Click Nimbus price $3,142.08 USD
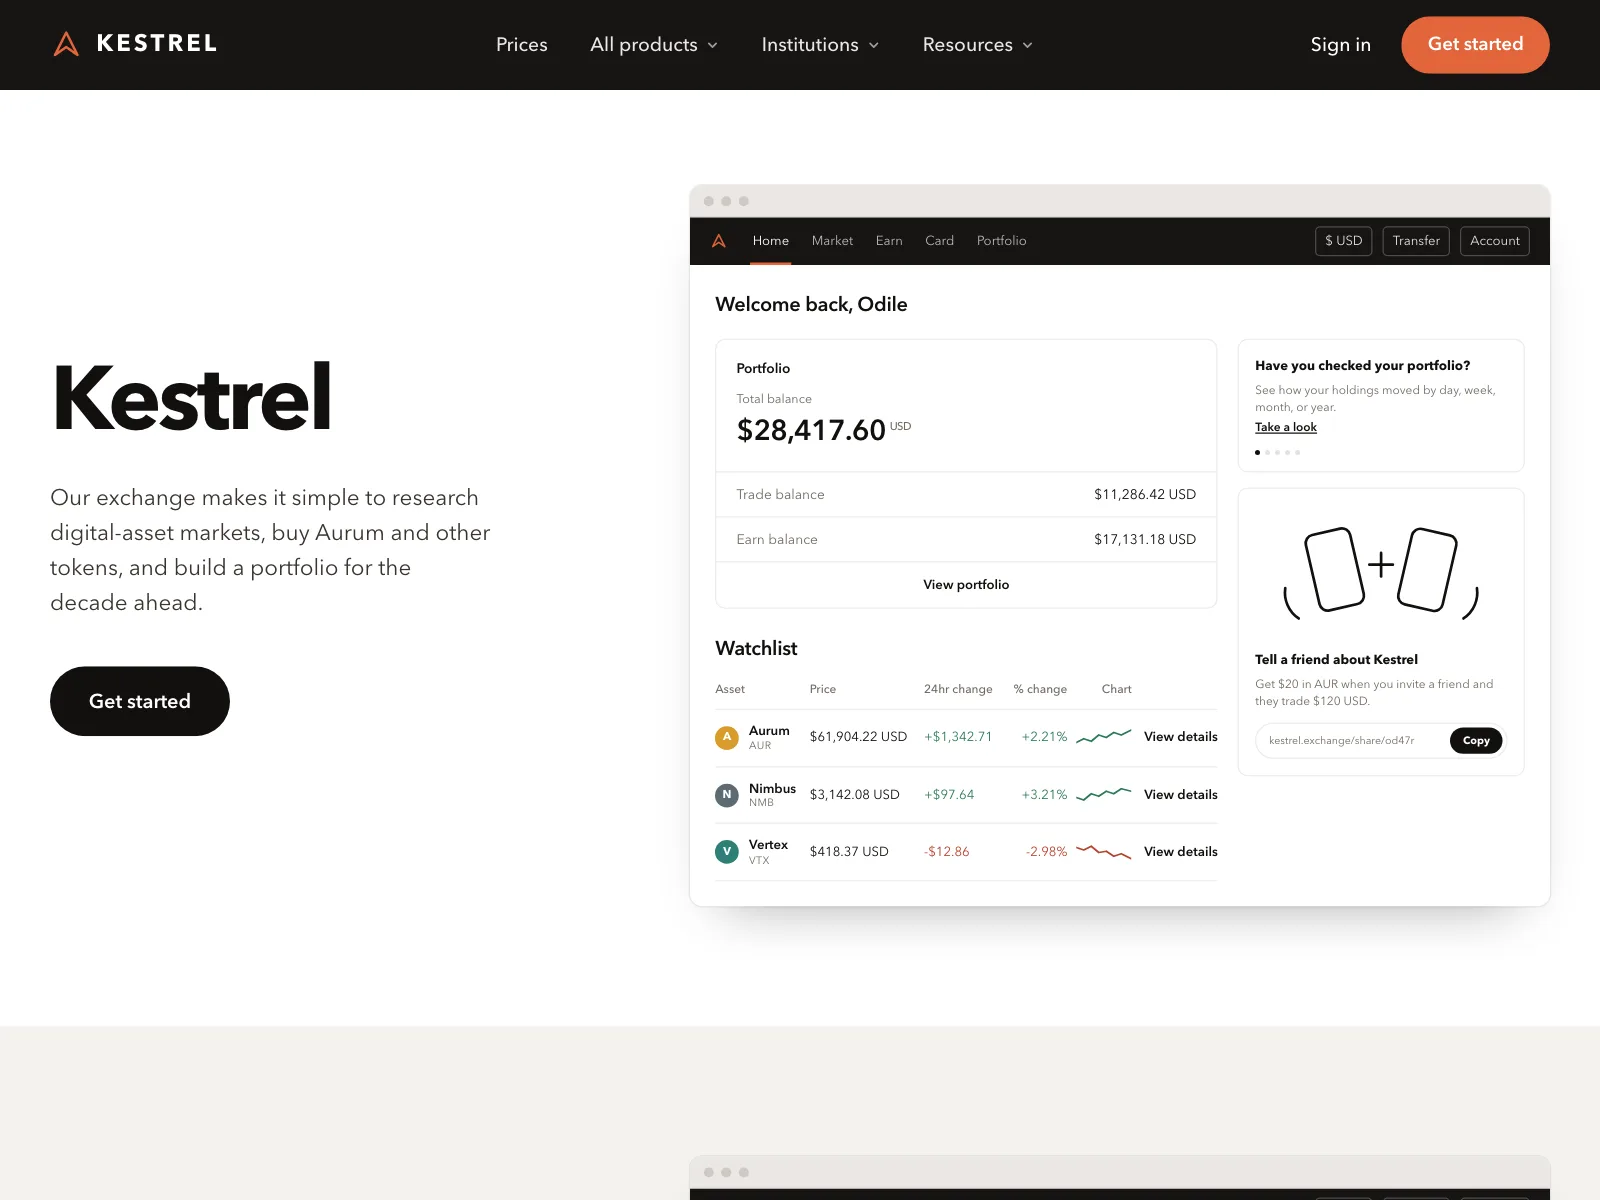The image size is (1600, 1200). (854, 795)
